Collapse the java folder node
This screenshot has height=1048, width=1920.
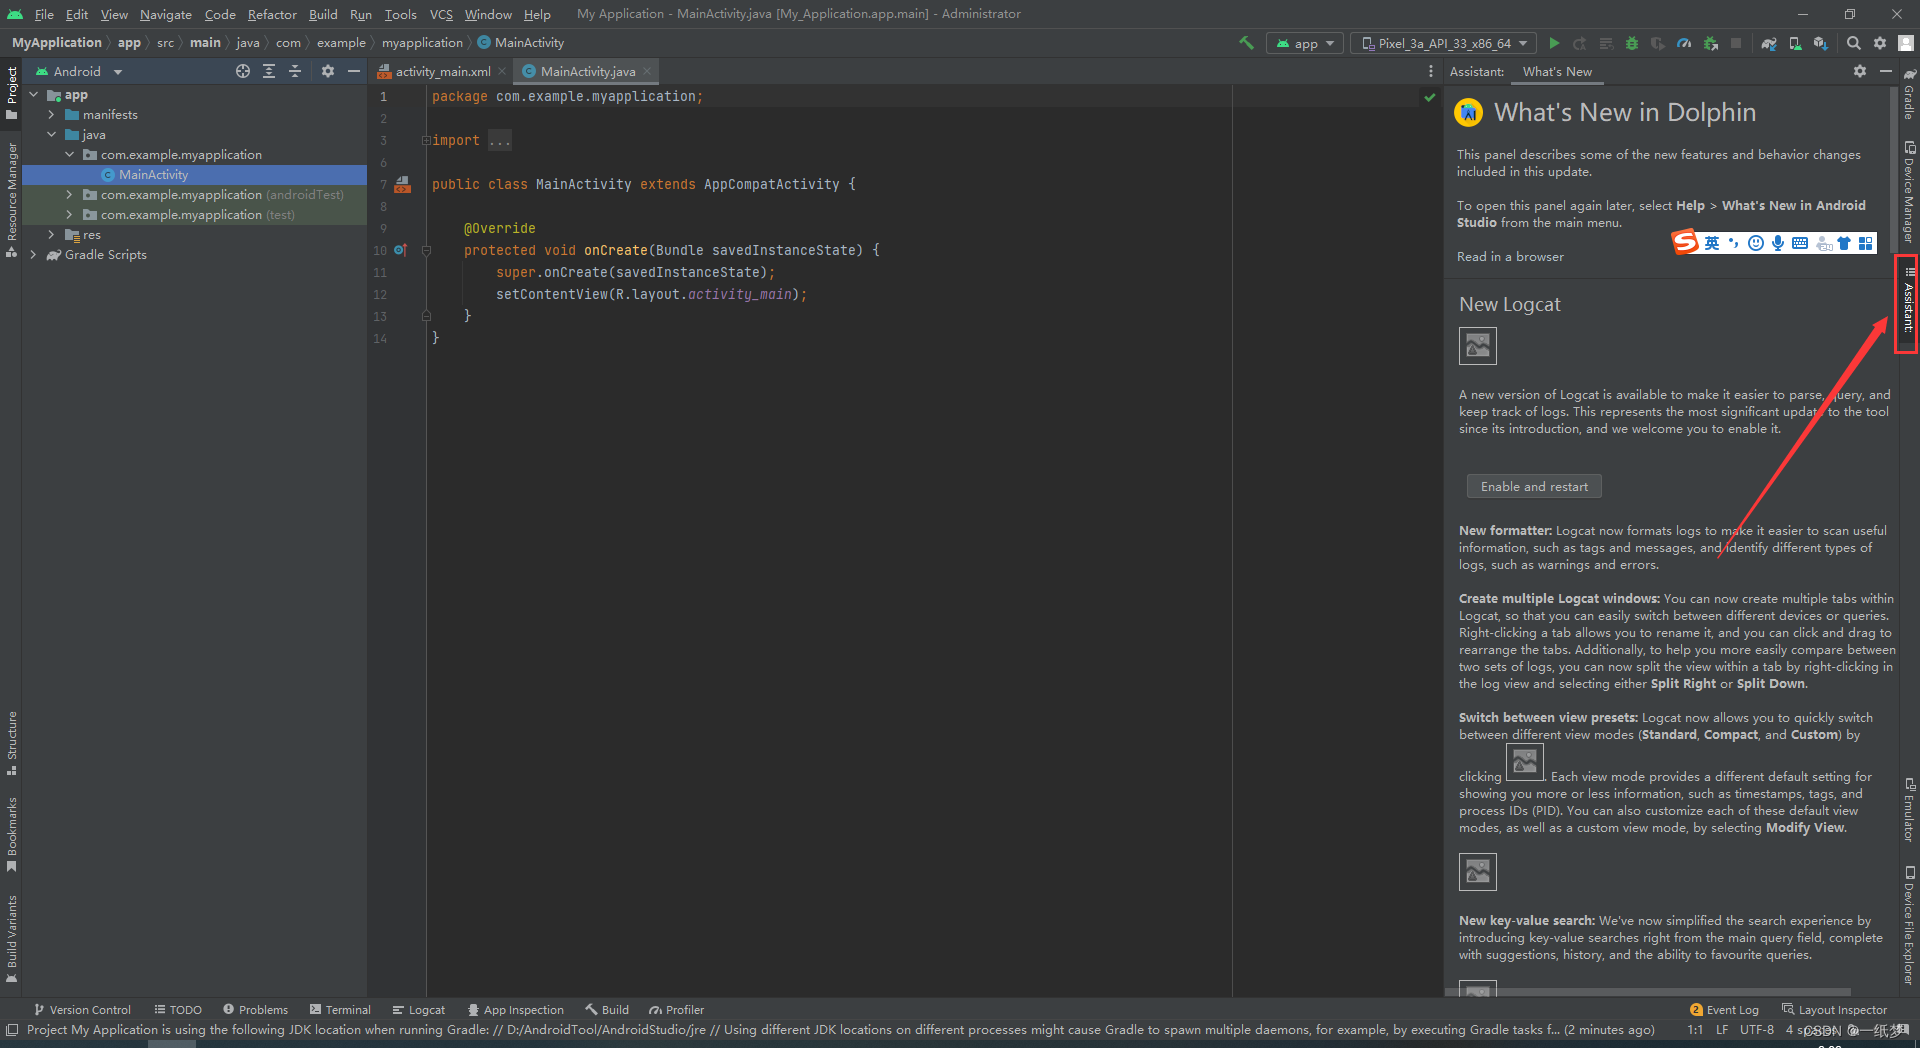click(51, 135)
